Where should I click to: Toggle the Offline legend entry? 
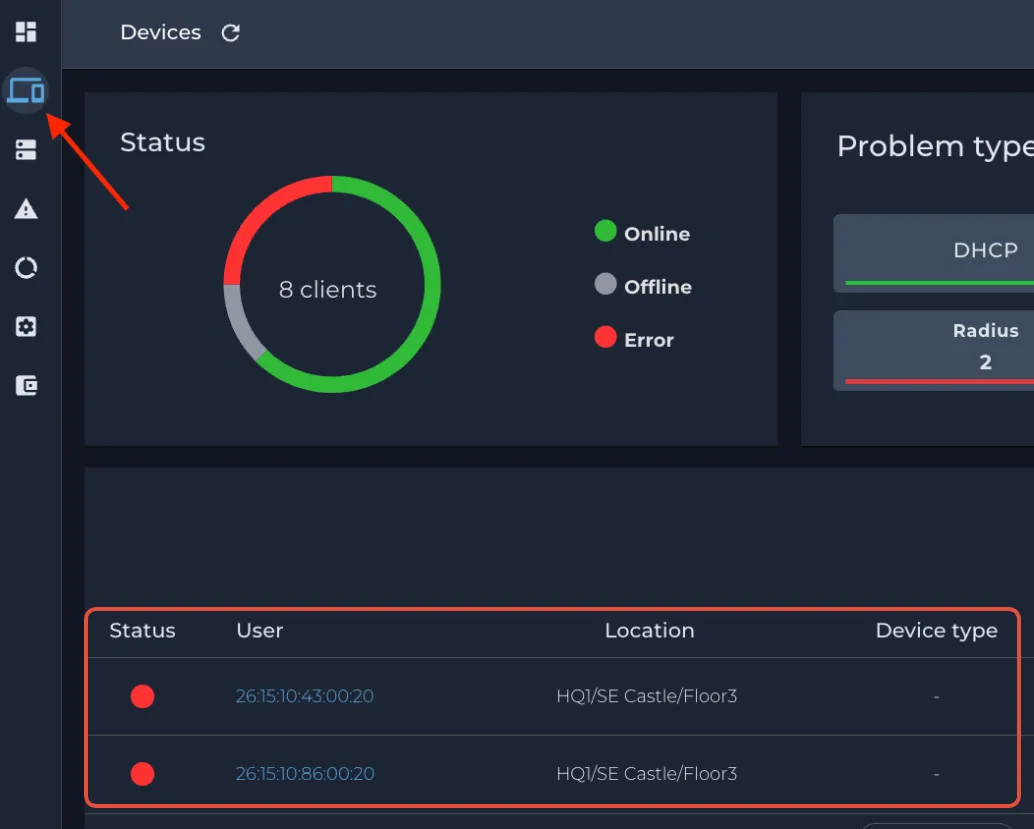pyautogui.click(x=643, y=286)
